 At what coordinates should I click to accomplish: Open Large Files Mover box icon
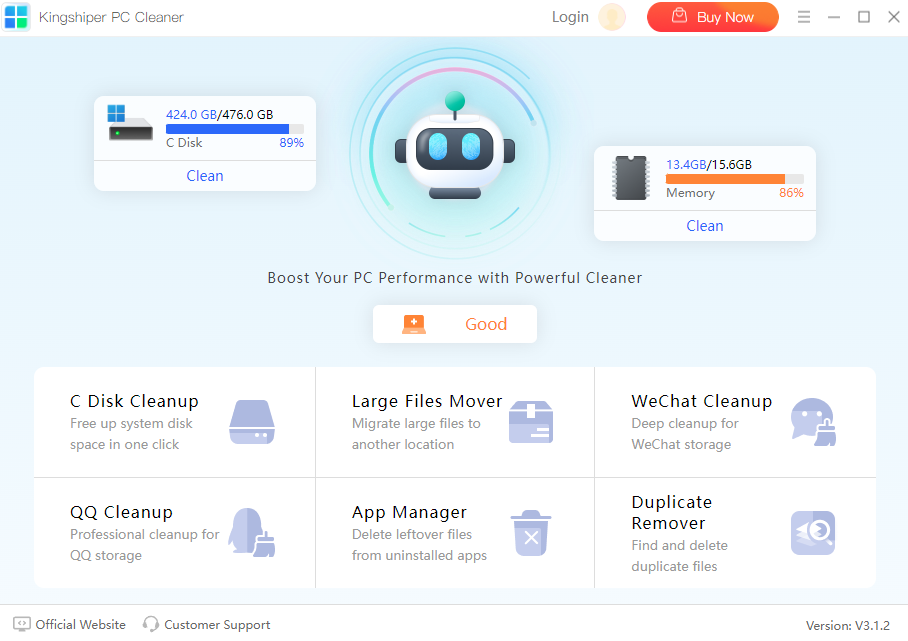click(530, 422)
